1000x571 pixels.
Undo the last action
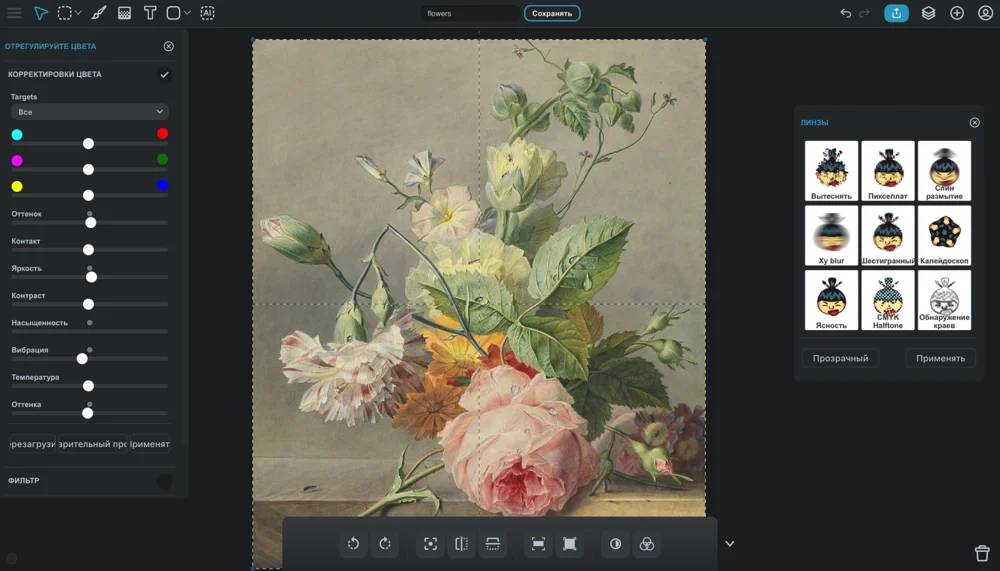(x=846, y=13)
